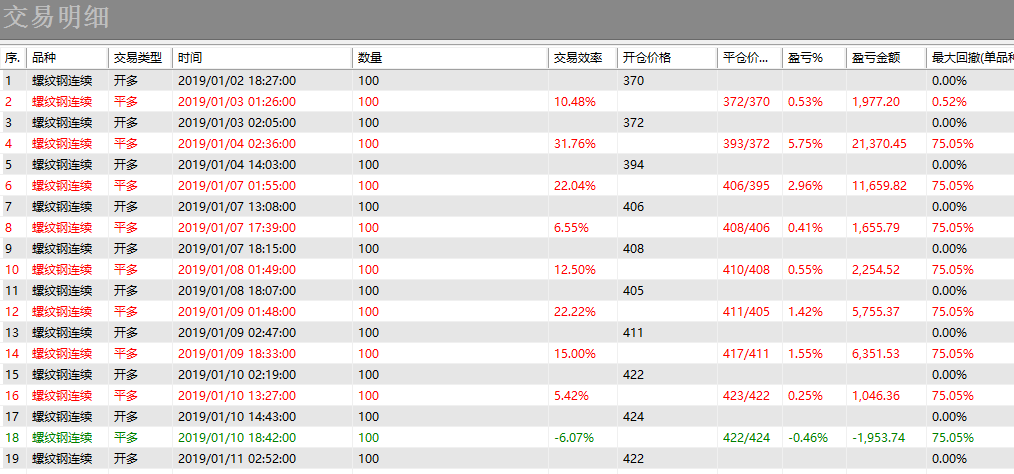Sort table by 时间 column header
Image resolution: width=1014 pixels, height=474 pixels.
point(262,58)
